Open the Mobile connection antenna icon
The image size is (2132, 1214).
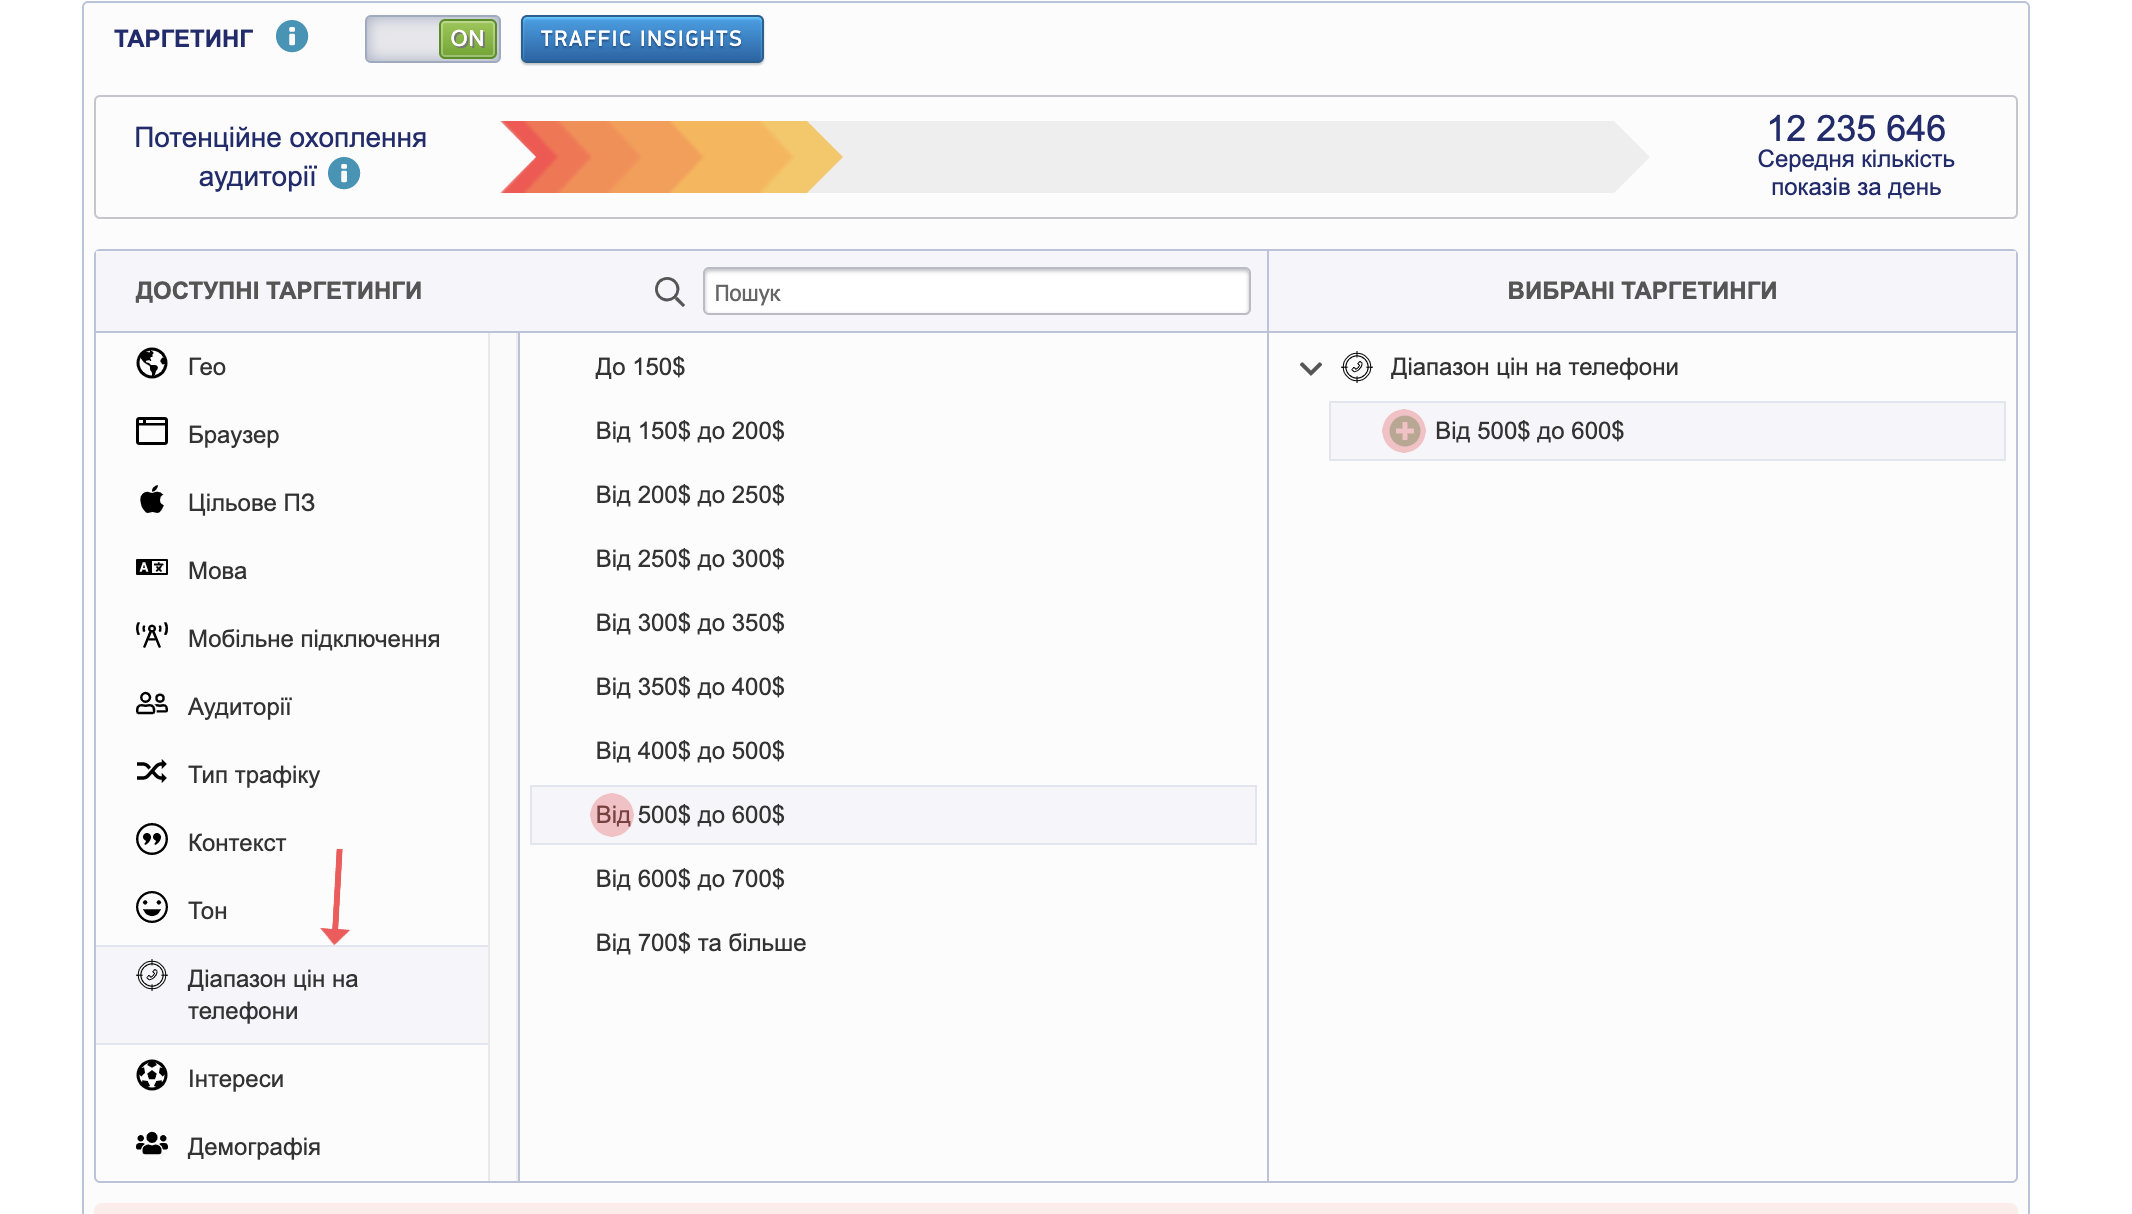point(152,636)
